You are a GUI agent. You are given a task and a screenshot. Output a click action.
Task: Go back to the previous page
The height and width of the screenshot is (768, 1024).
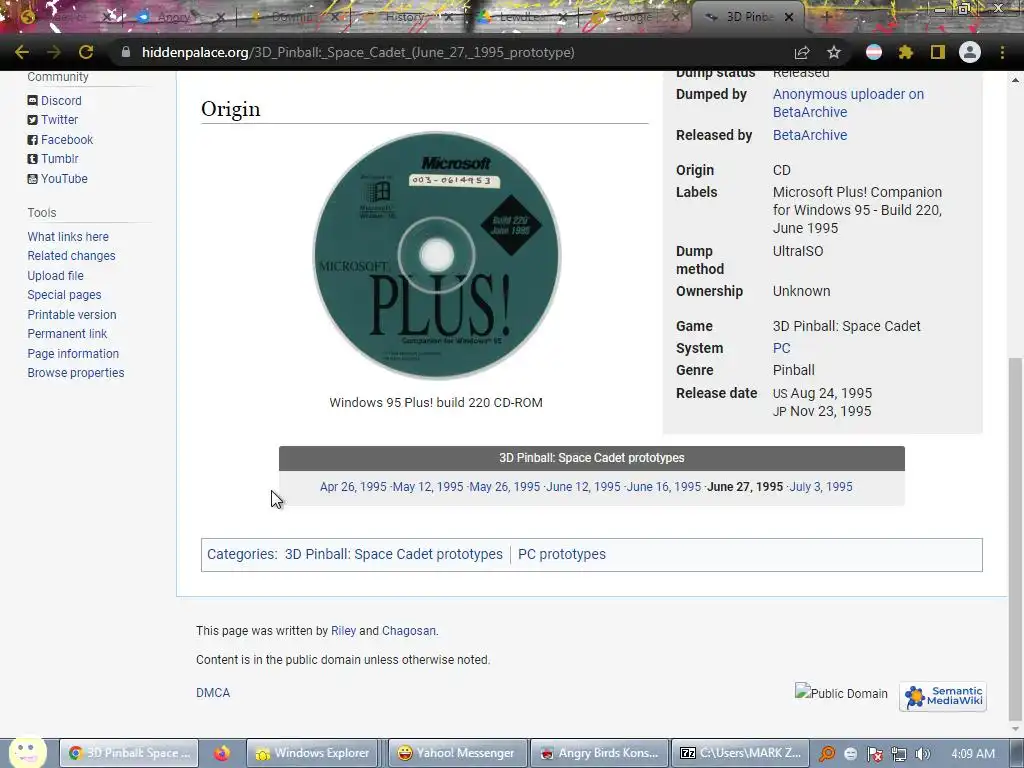tap(22, 52)
